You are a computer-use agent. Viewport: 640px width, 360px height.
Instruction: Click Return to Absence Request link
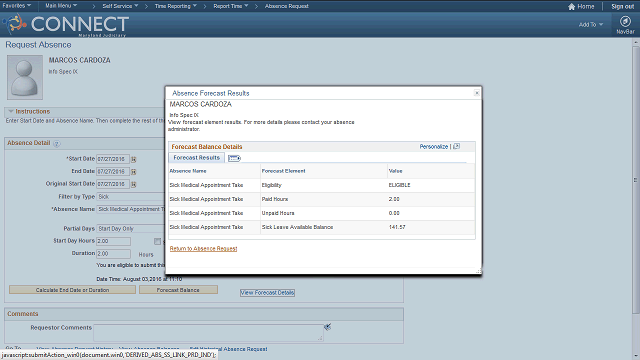pos(203,249)
